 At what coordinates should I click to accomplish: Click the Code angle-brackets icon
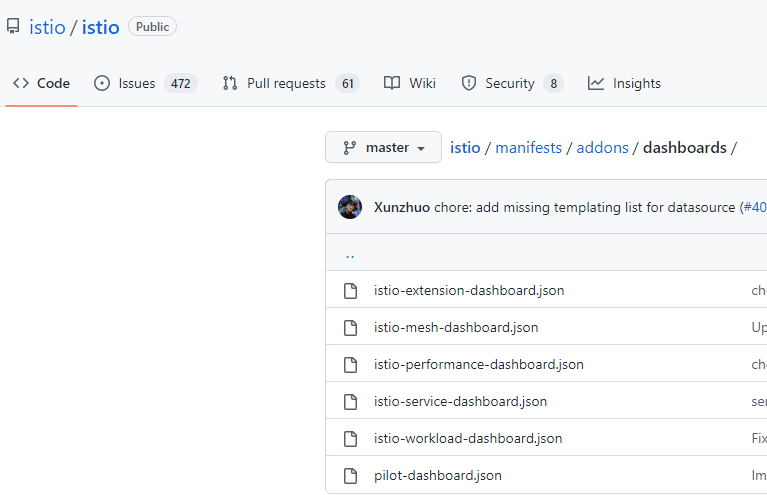pos(21,83)
